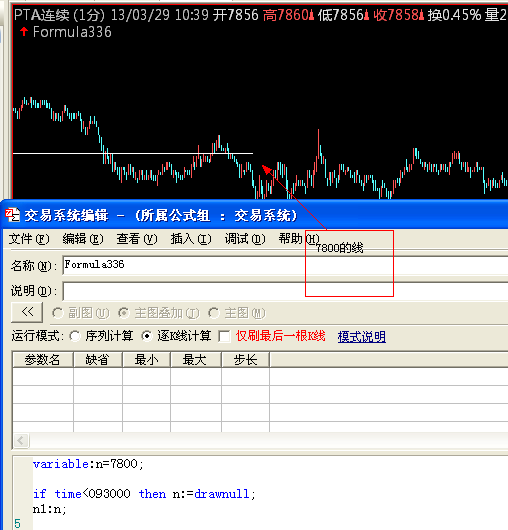Image resolution: width=508 pixels, height=530 pixels.
Task: Click the code line starting 'if time<093000'
Action: coord(144,494)
